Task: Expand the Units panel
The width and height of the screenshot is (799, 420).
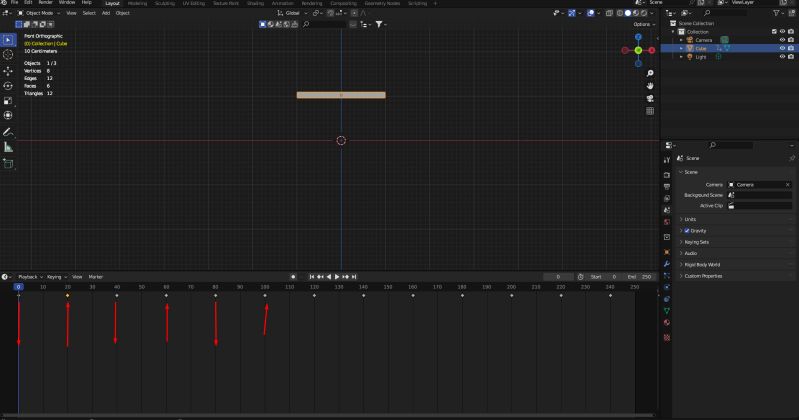Action: click(735, 219)
